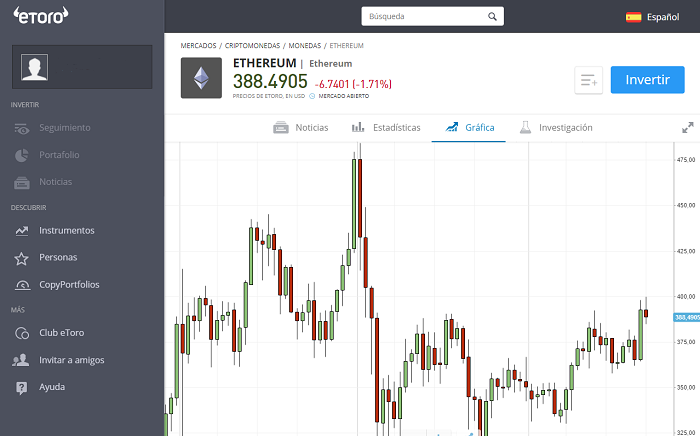This screenshot has height=436, width=700.
Task: Click the Estadísticas bar chart icon
Action: 358,128
